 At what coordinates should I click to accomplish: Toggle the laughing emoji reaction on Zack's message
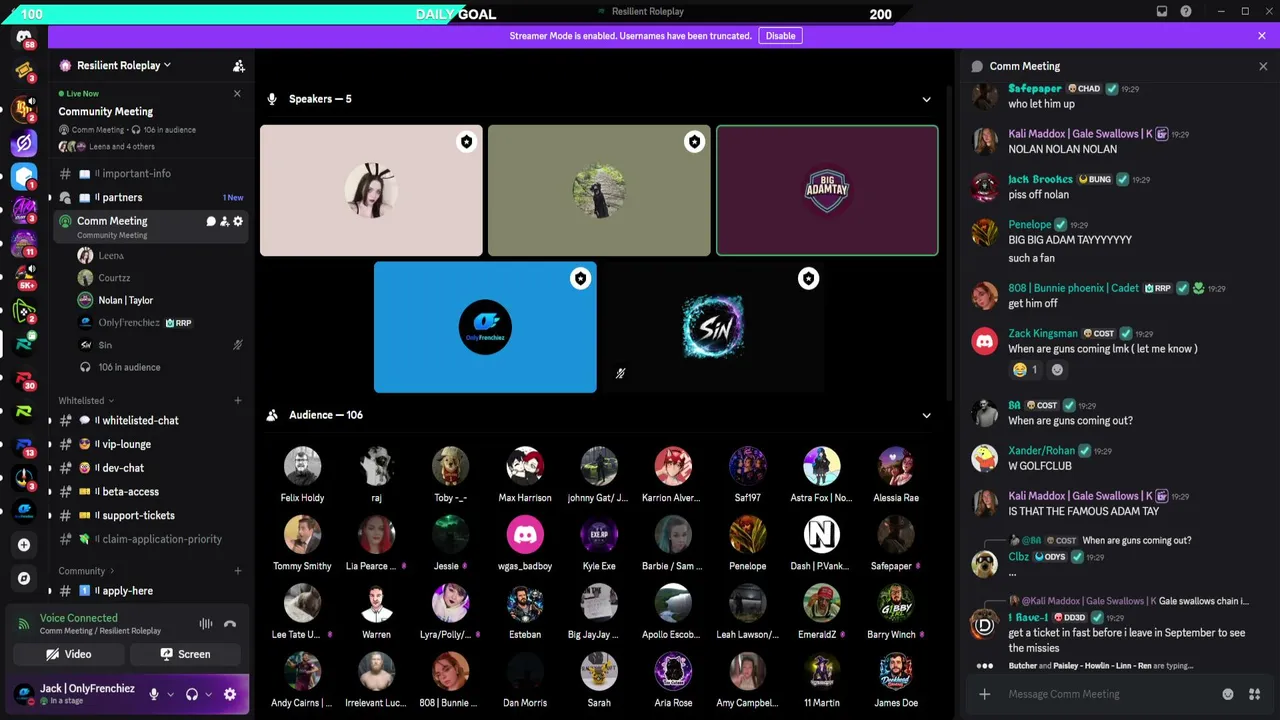(x=1025, y=370)
